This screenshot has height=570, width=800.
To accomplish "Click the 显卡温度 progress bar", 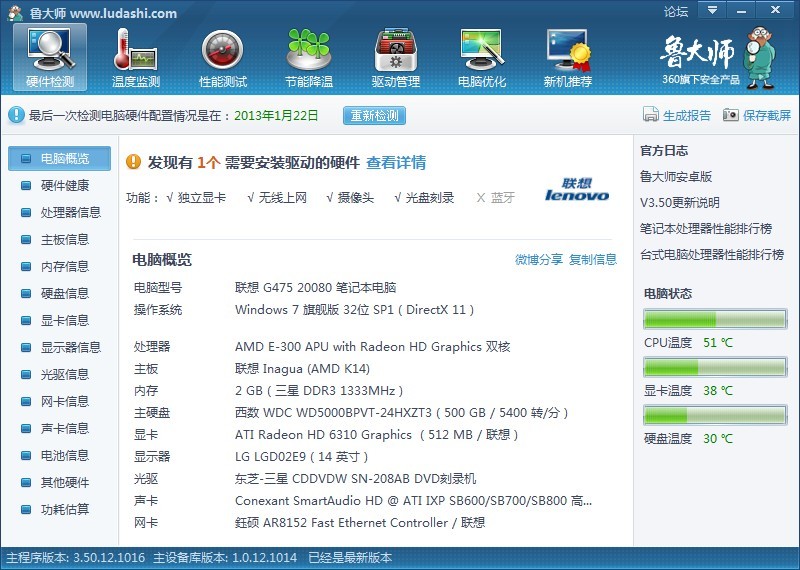I will click(x=715, y=367).
